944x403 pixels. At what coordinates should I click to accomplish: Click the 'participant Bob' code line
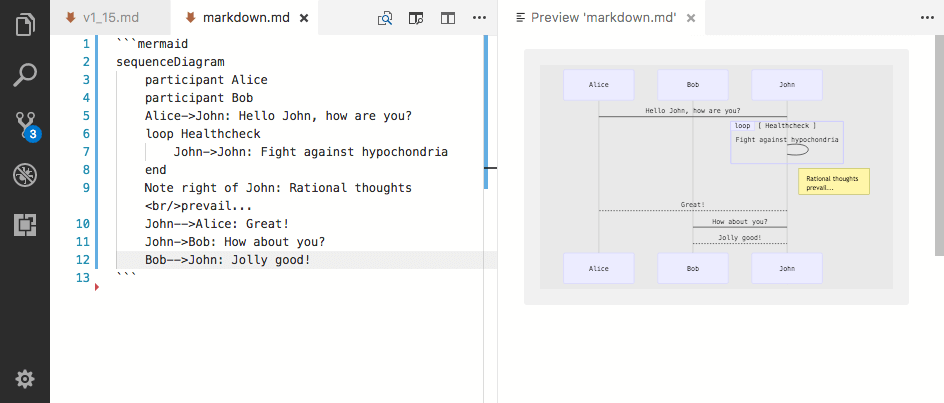point(199,98)
